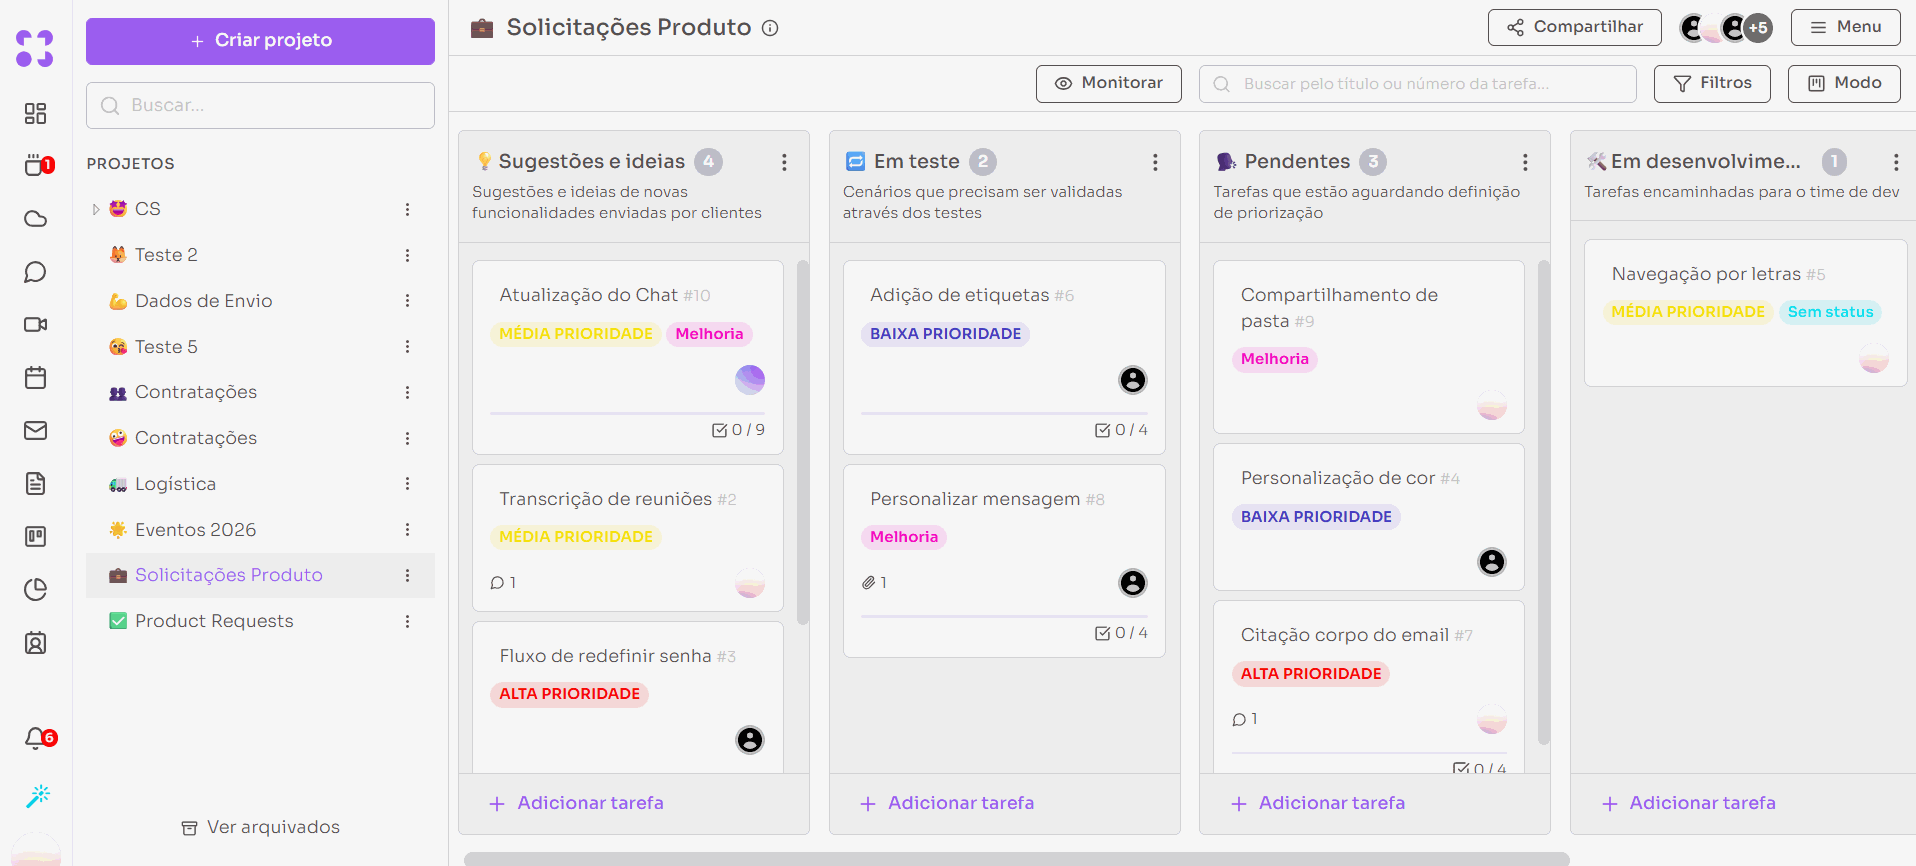Viewport: 1916px width, 866px height.
Task: Open the cloud icon in sidebar
Action: [x=35, y=219]
